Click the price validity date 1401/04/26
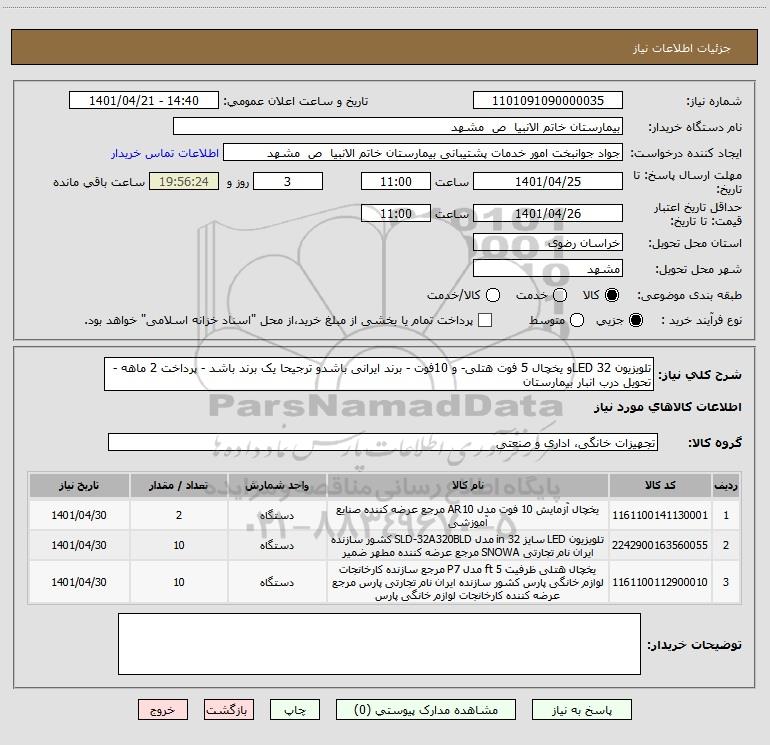Viewport: 770px width, 745px height. point(548,213)
